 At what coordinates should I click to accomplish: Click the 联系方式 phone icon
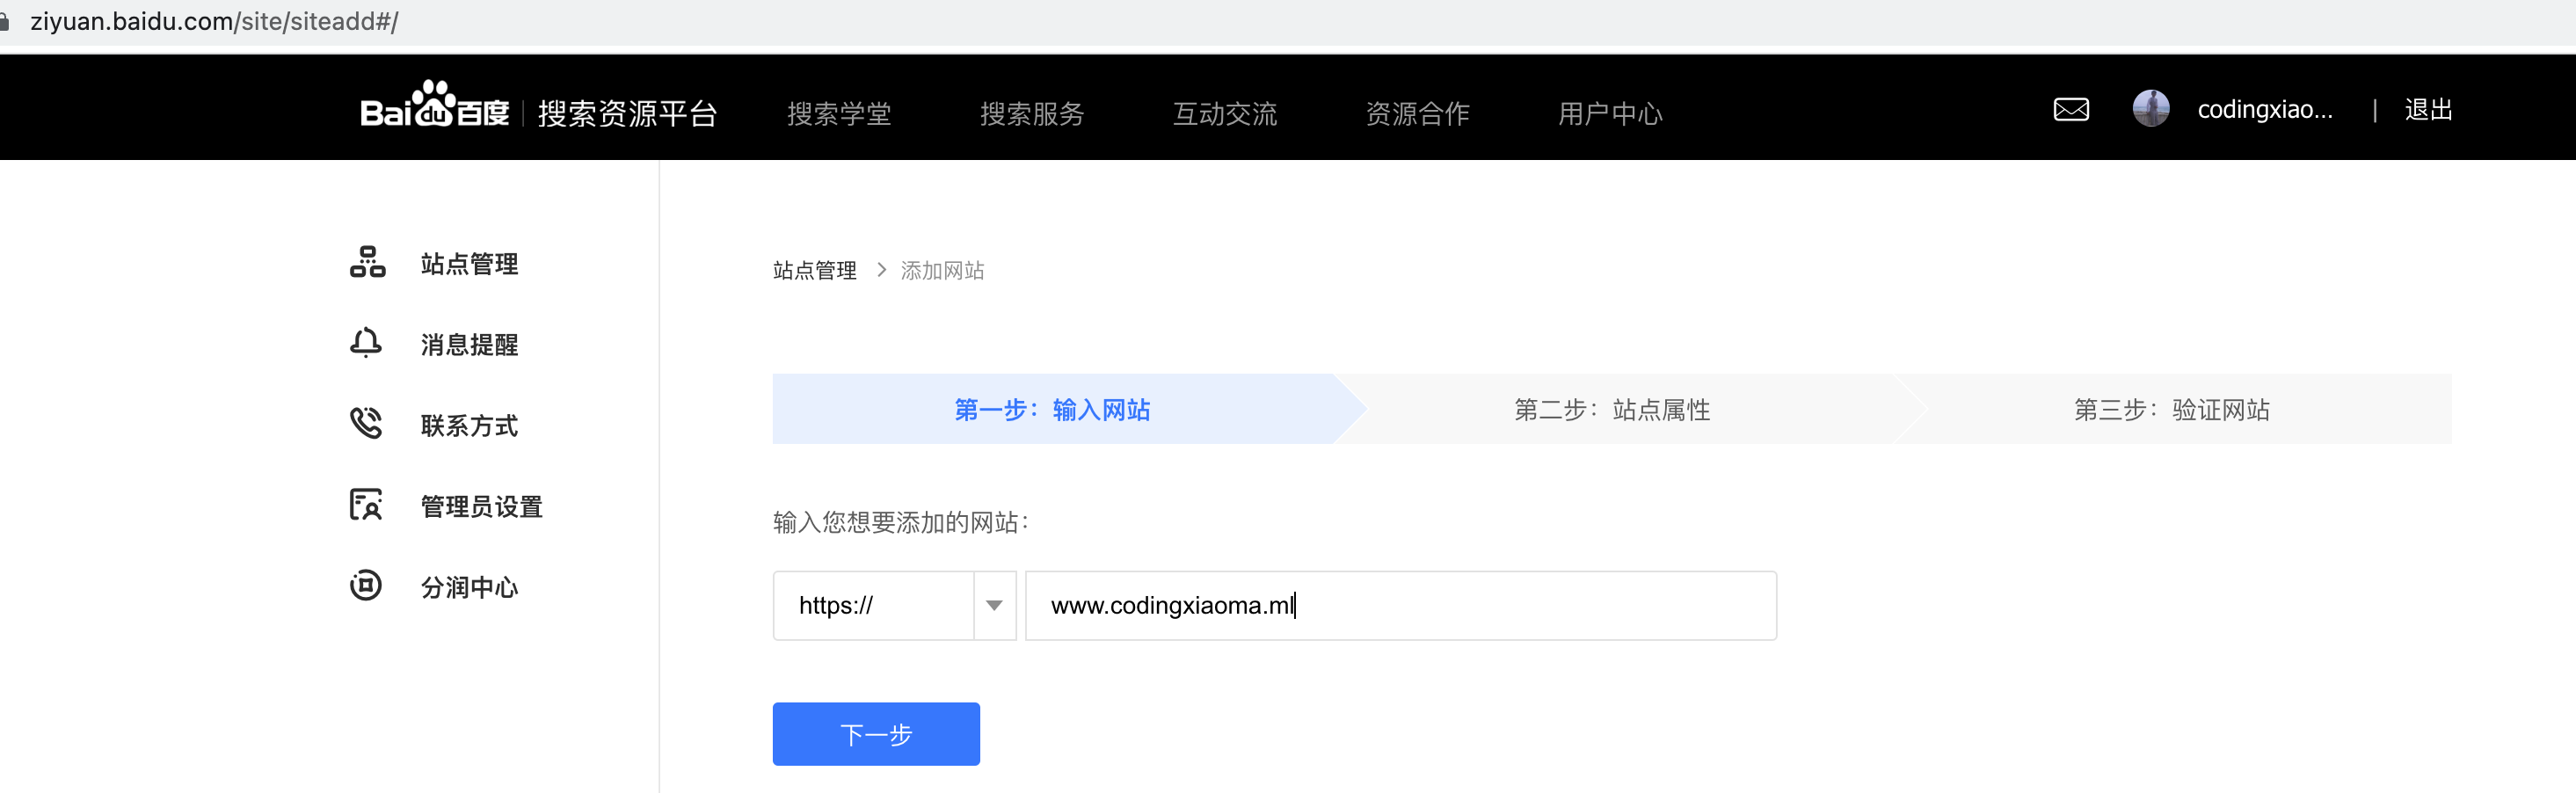pyautogui.click(x=366, y=424)
